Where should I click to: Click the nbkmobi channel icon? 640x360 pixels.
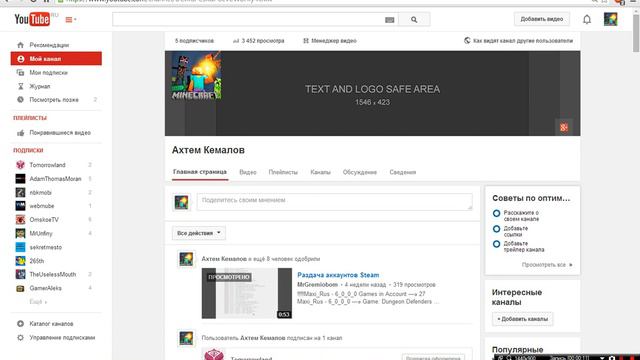(20, 192)
